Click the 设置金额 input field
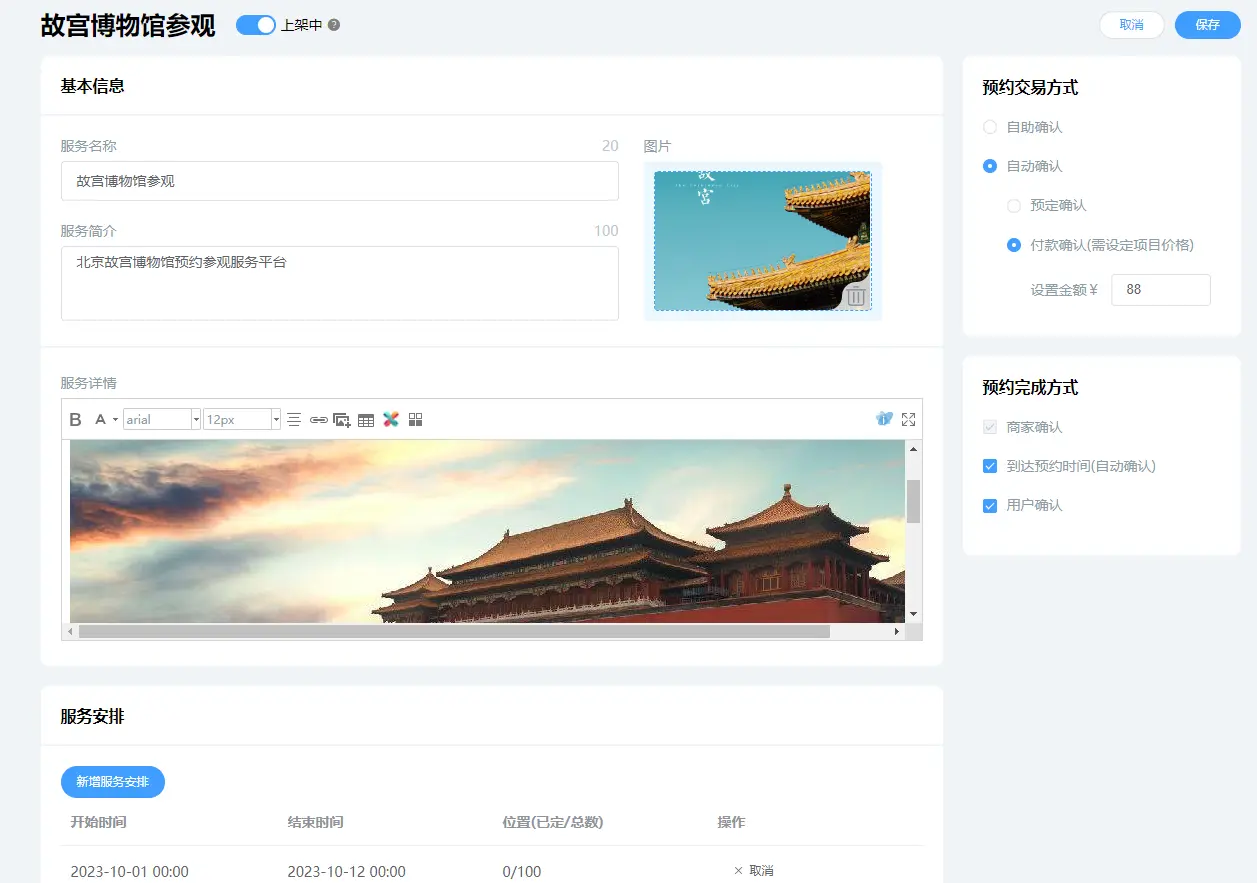Viewport: 1257px width, 883px height. point(1160,290)
